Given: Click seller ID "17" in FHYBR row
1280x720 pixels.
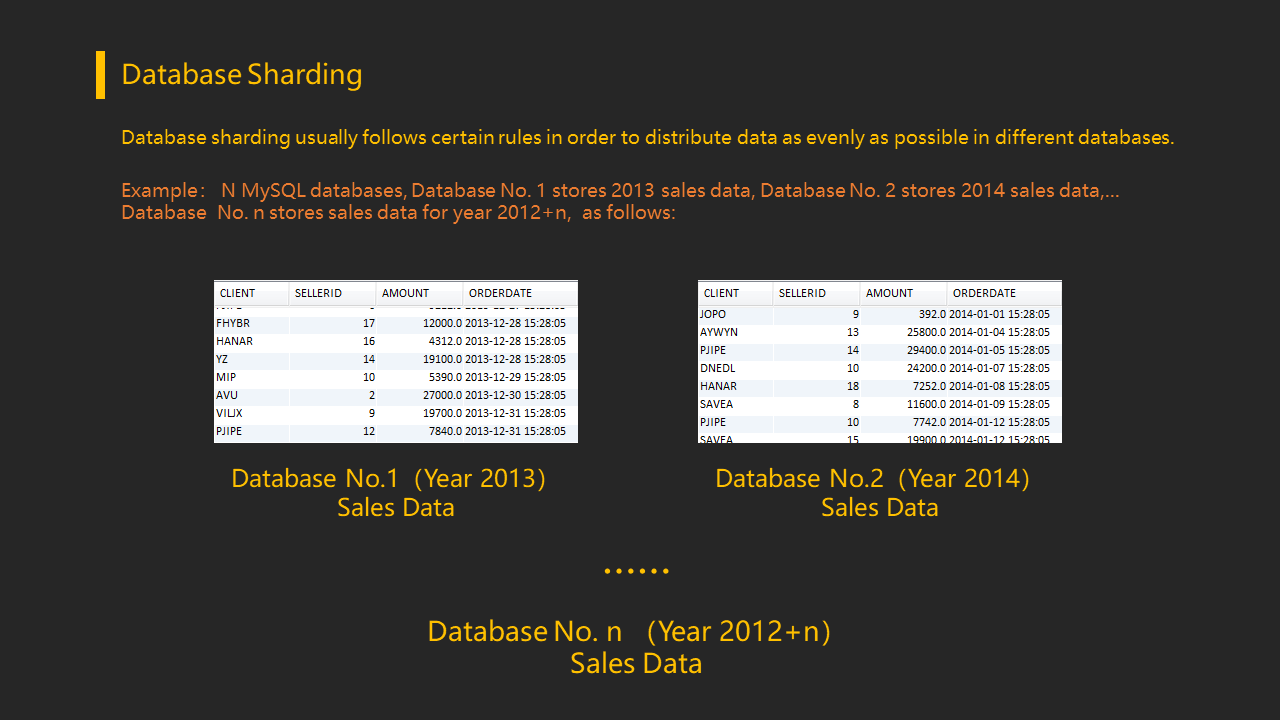Looking at the screenshot, I should click(x=369, y=323).
